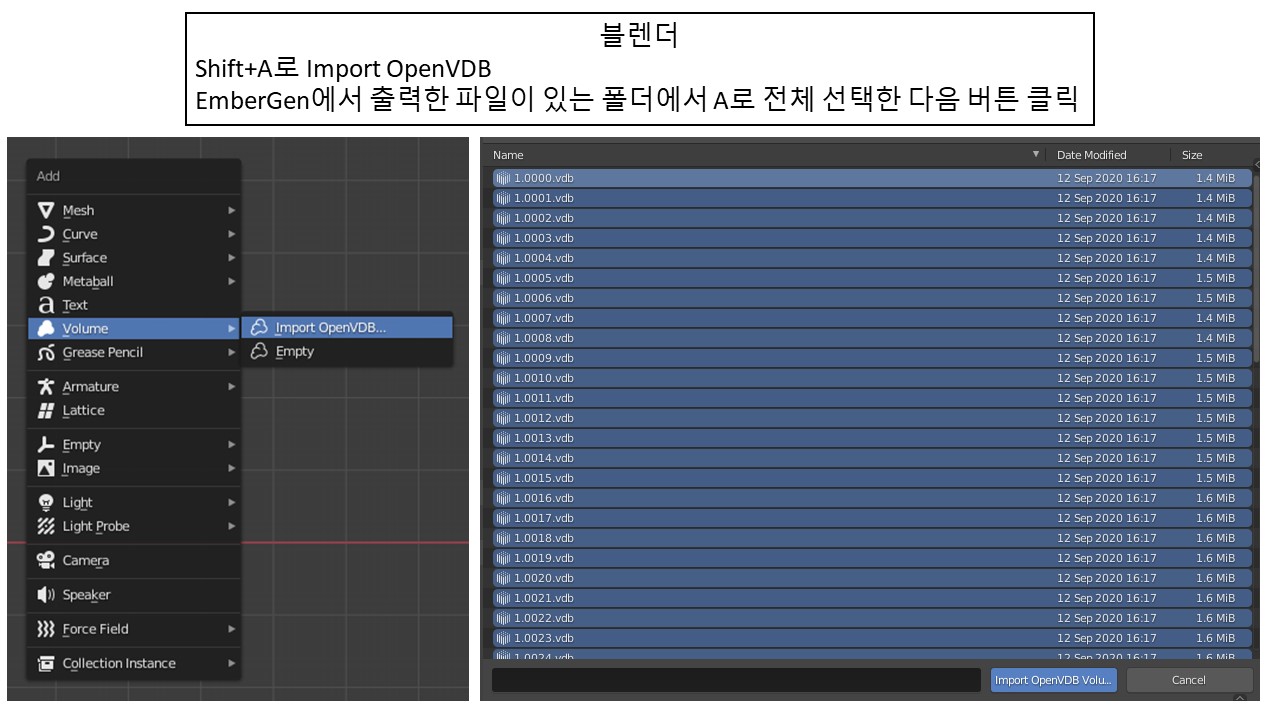Click the file icon of 1.0000.vdb

pos(503,178)
